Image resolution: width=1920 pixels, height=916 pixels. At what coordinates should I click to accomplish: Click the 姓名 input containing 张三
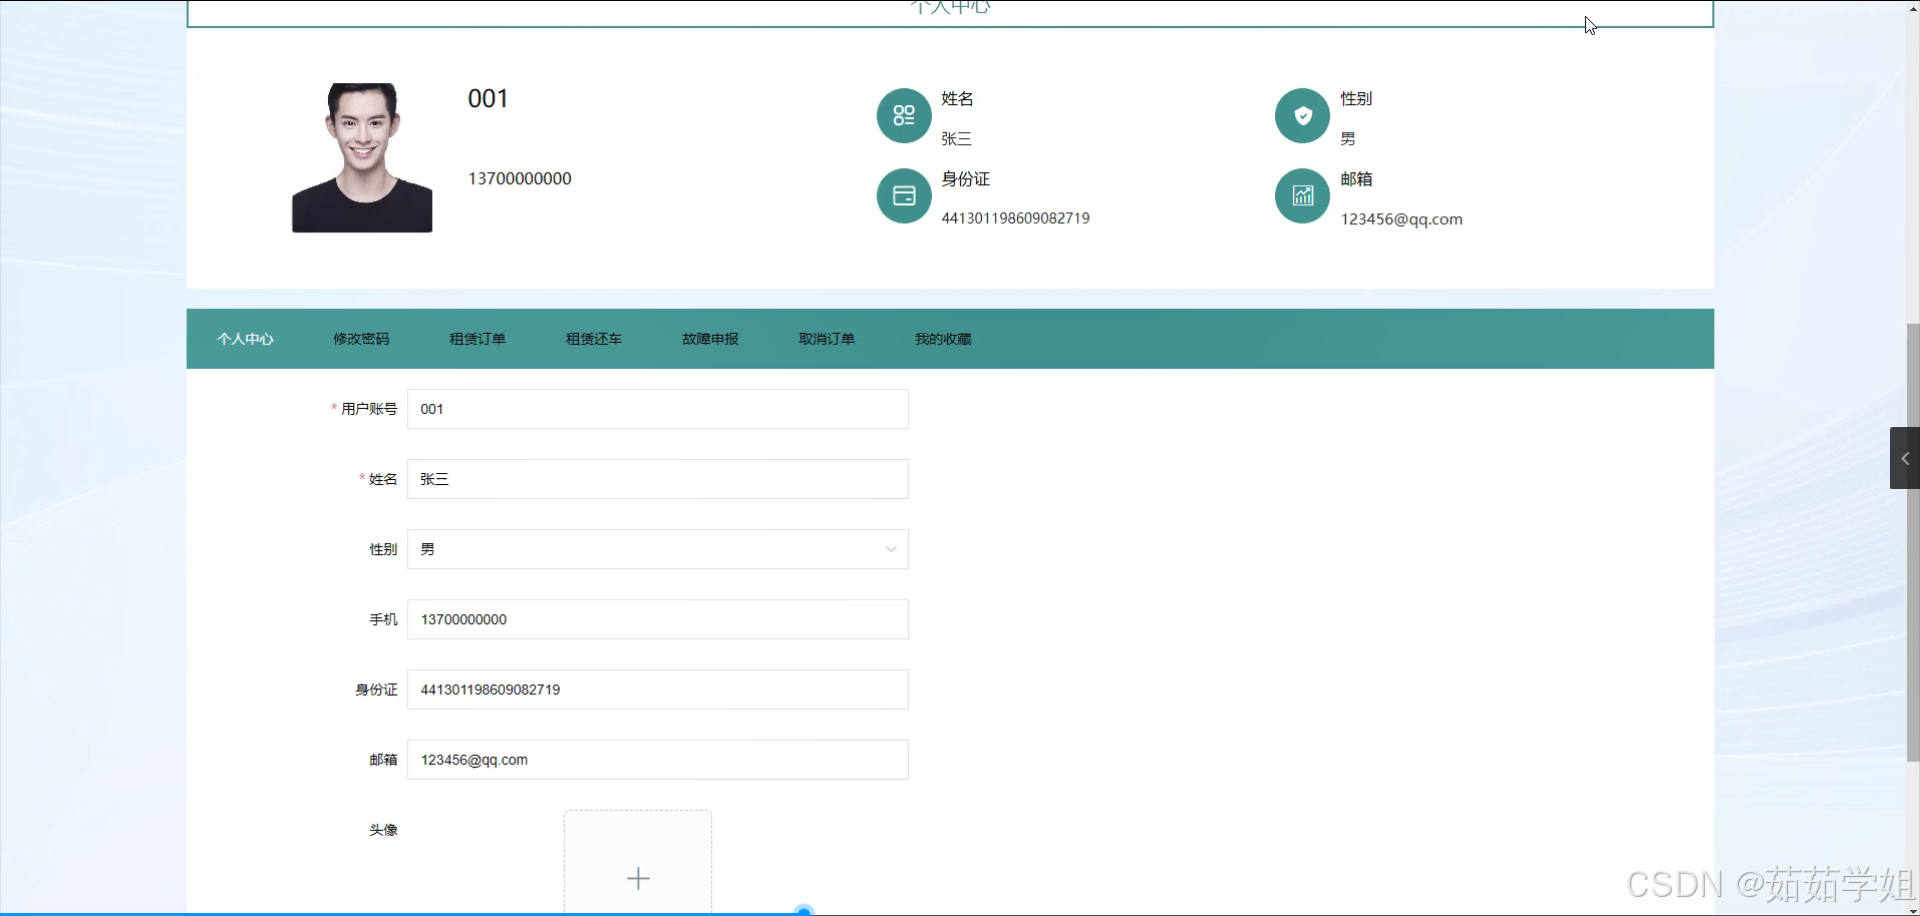point(658,479)
